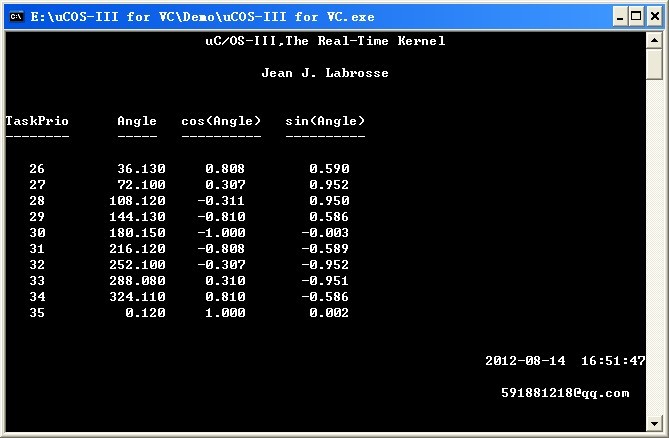Viewport: 669px width, 438px height.
Task: Click cosine value -0.810
Action: [221, 217]
